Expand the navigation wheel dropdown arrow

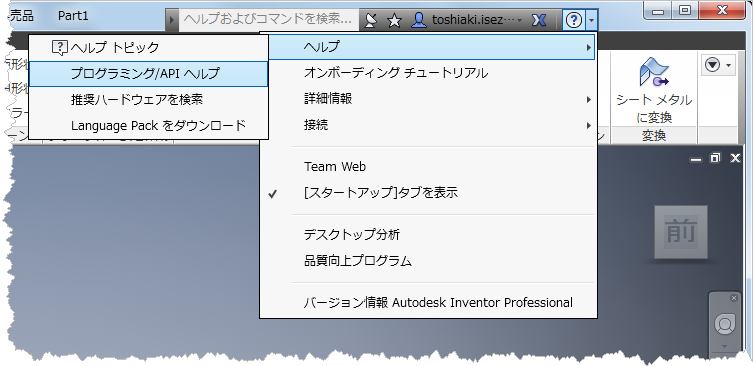point(725,346)
